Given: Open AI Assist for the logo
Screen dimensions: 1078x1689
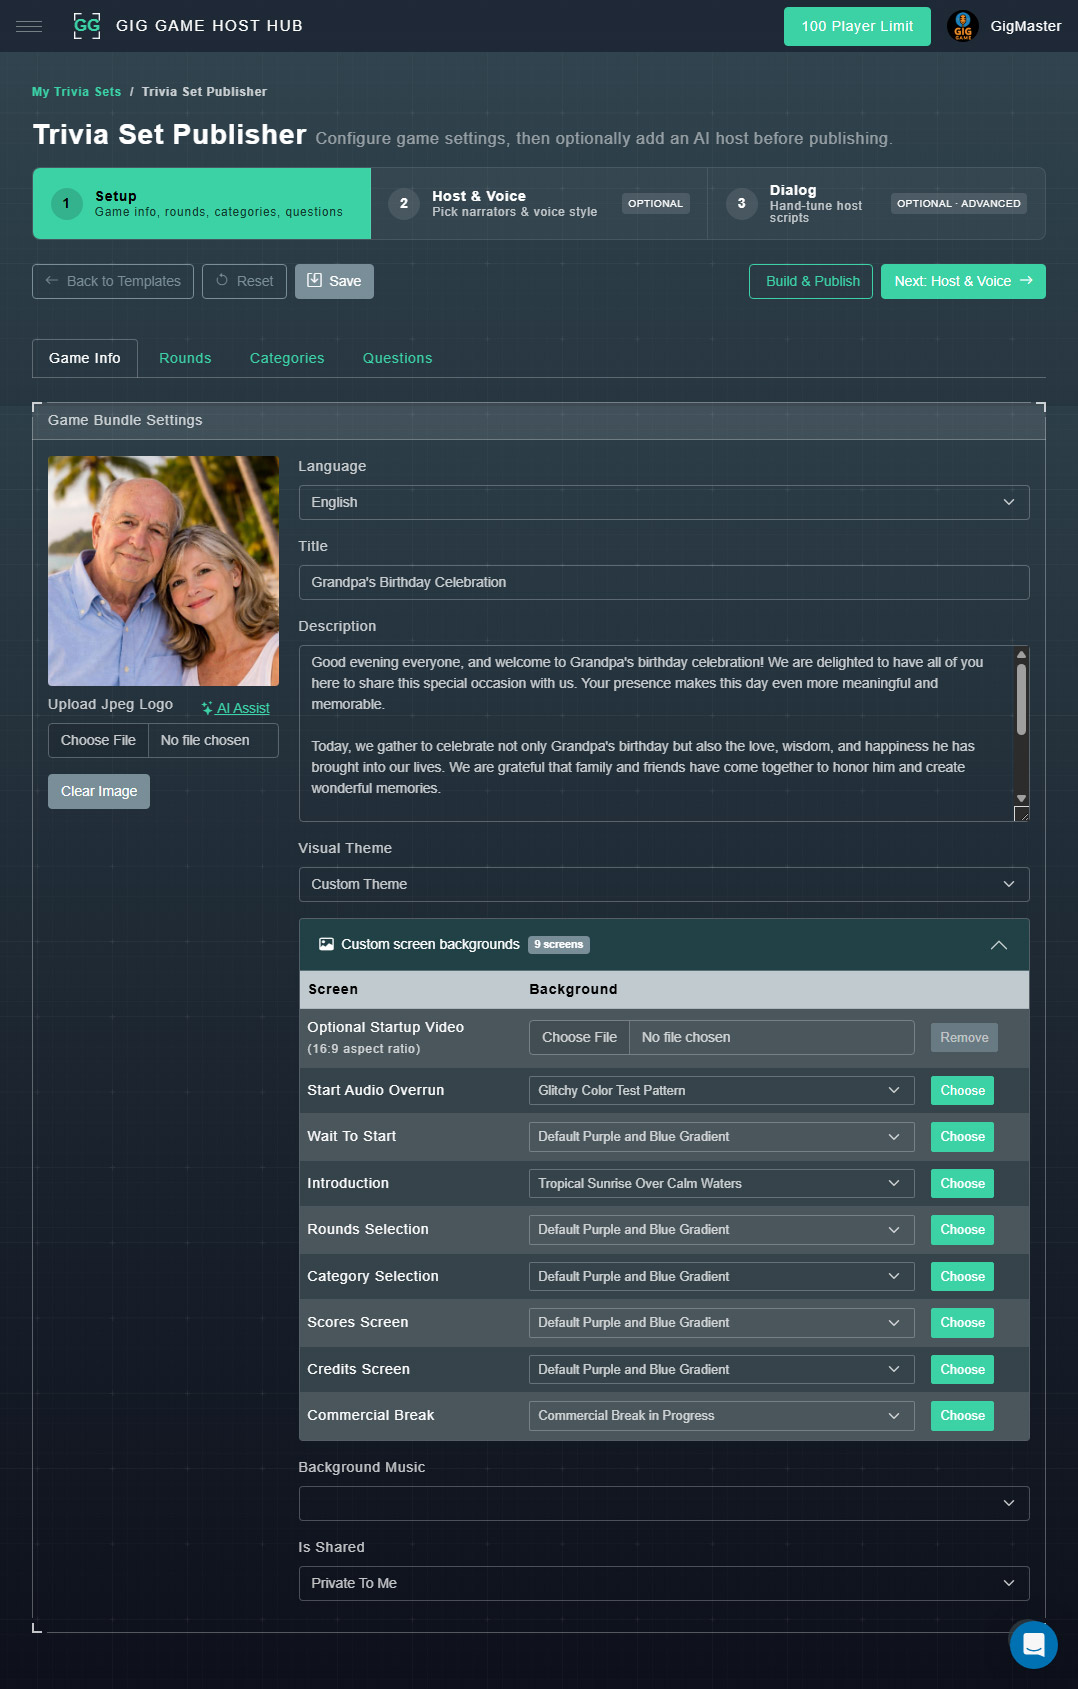Looking at the screenshot, I should (x=235, y=708).
